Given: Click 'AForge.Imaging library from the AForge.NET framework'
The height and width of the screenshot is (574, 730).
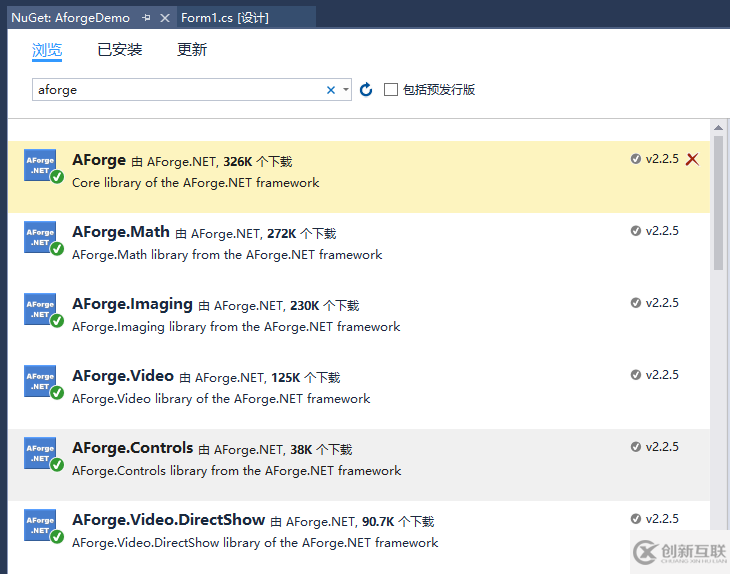Looking at the screenshot, I should 236,327.
